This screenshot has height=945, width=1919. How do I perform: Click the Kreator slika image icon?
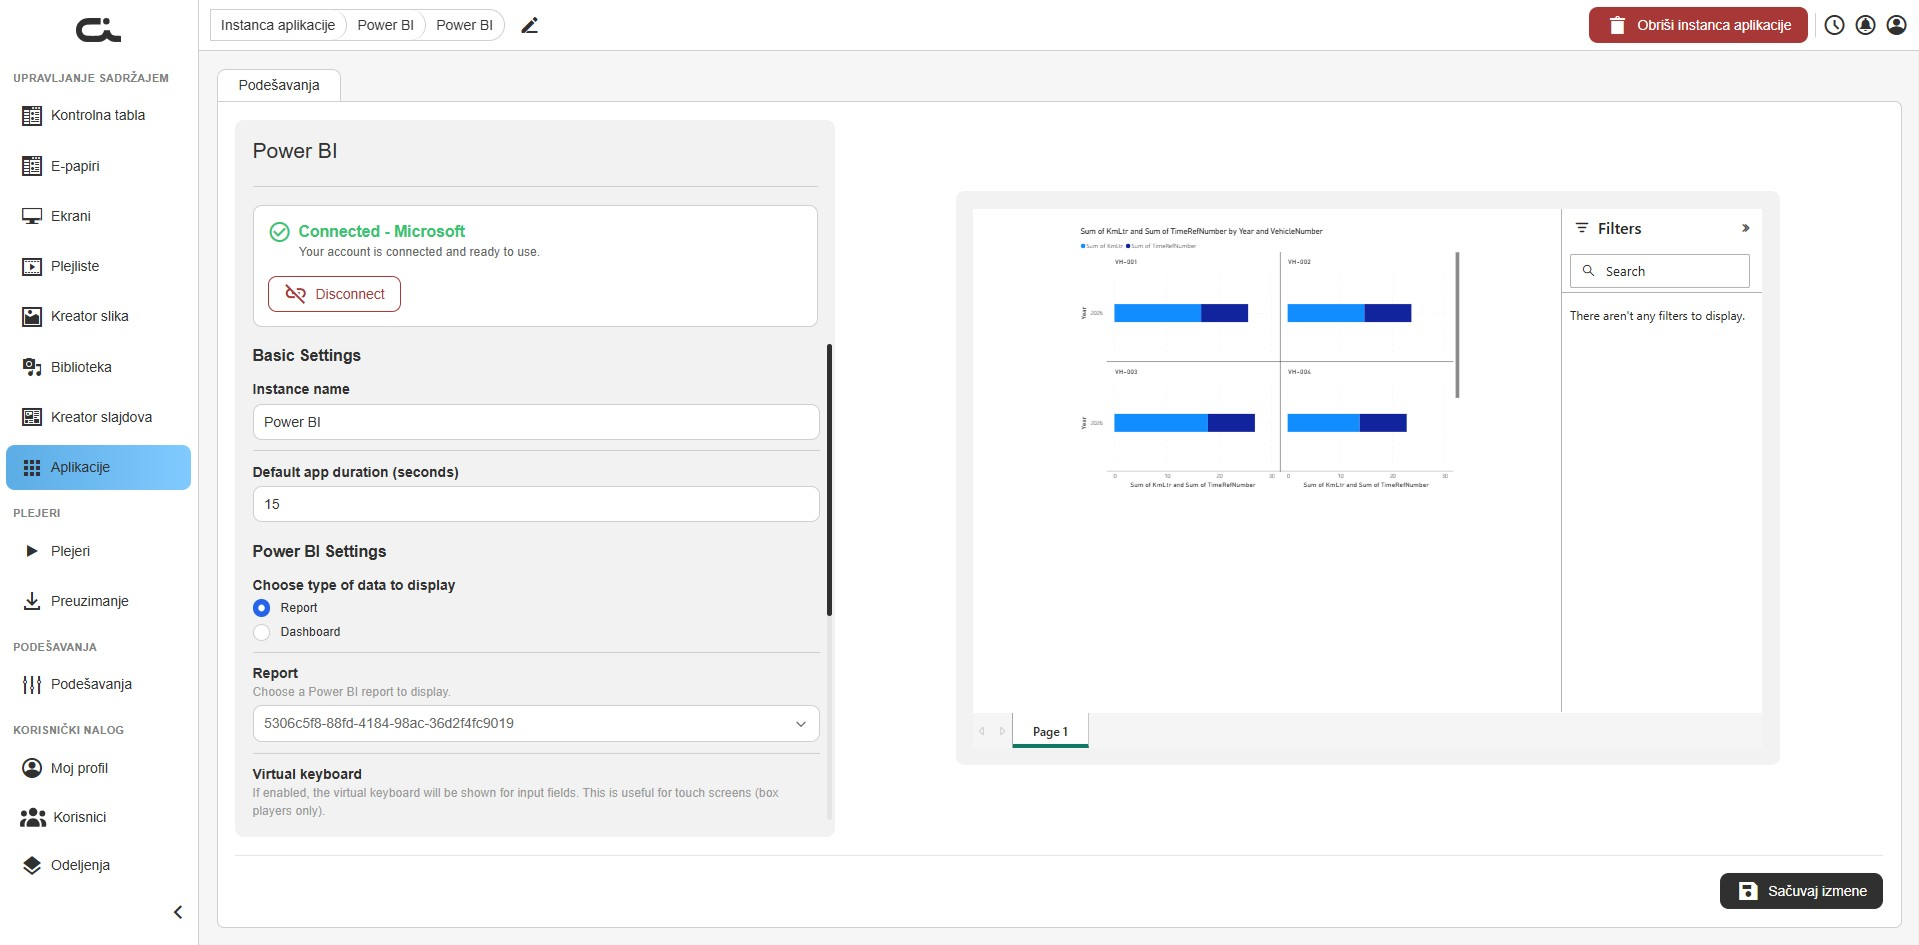click(x=32, y=316)
